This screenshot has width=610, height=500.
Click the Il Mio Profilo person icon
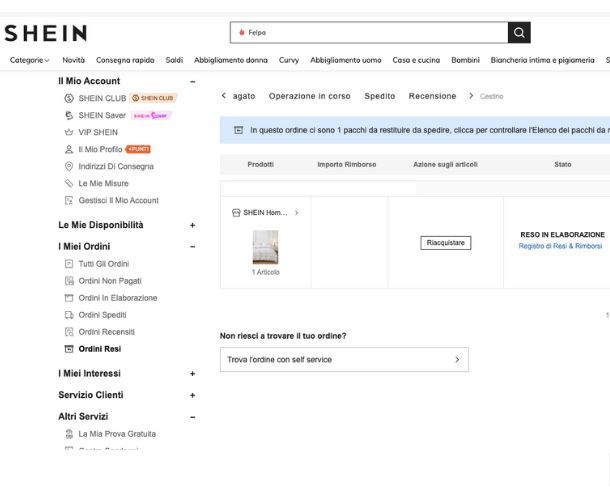tap(69, 149)
